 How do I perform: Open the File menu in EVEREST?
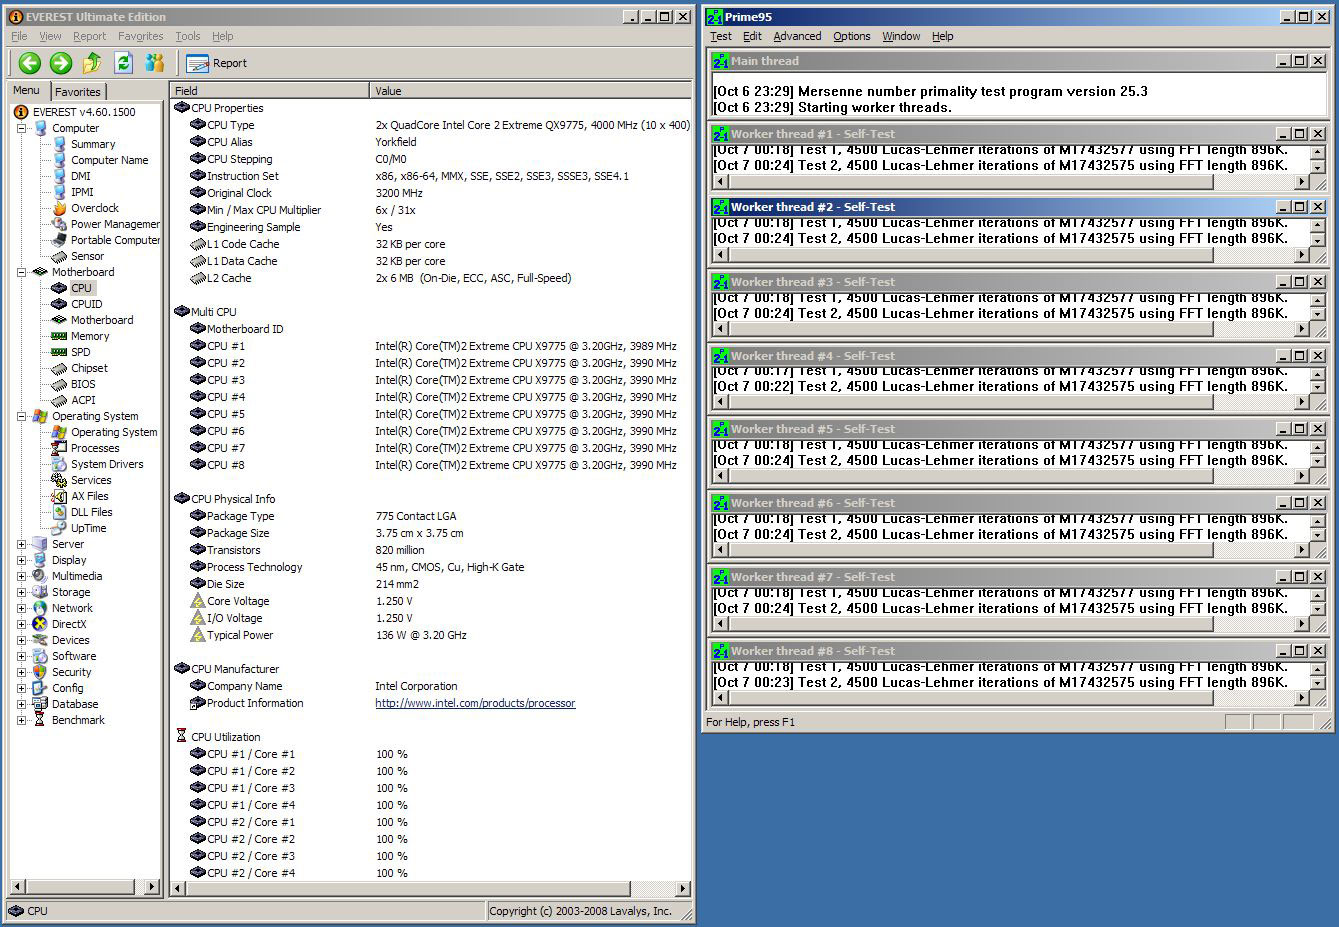(x=19, y=36)
